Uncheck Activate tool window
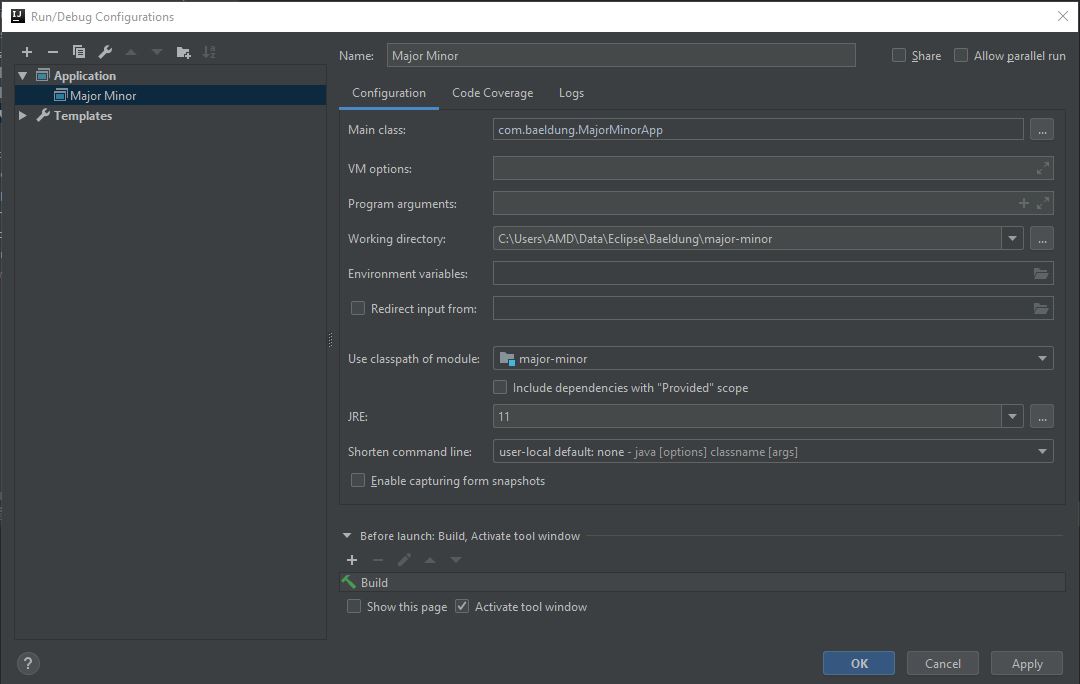Screen dimensions: 1080x684 point(461,606)
